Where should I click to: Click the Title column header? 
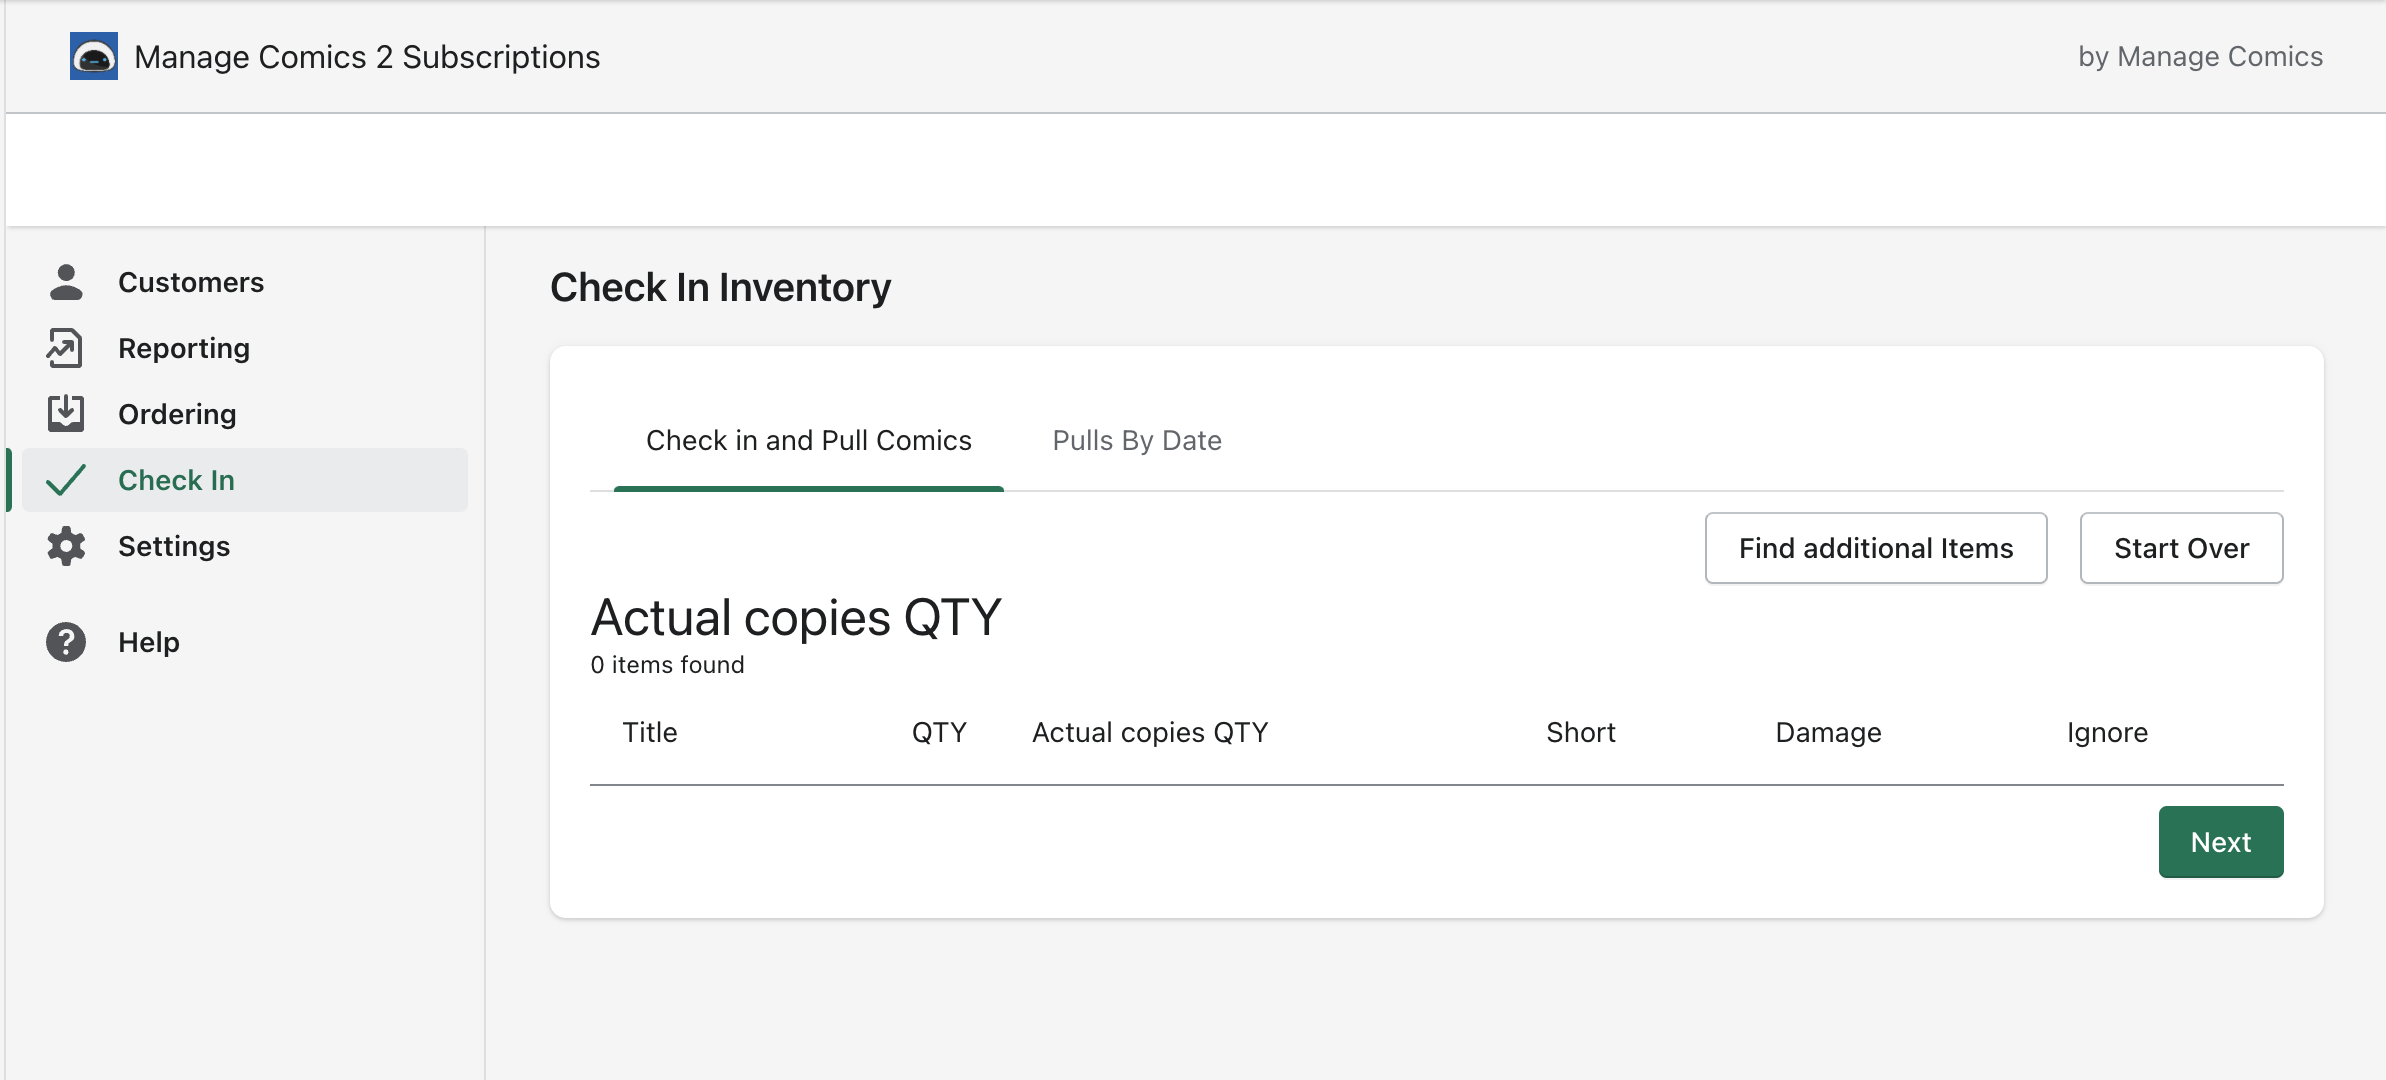click(x=650, y=732)
